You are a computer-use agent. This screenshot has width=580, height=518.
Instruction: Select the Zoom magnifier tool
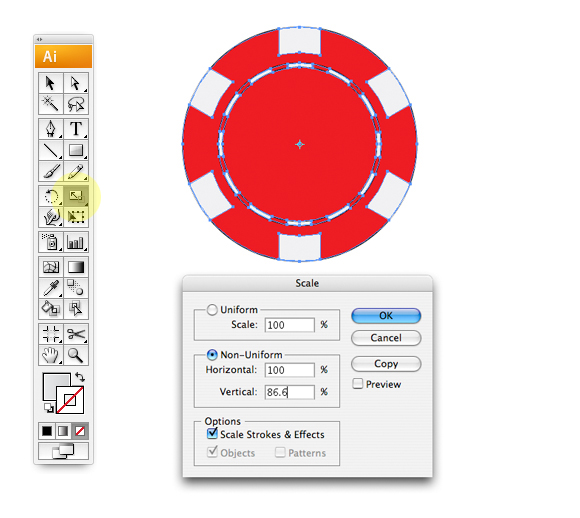(x=76, y=355)
